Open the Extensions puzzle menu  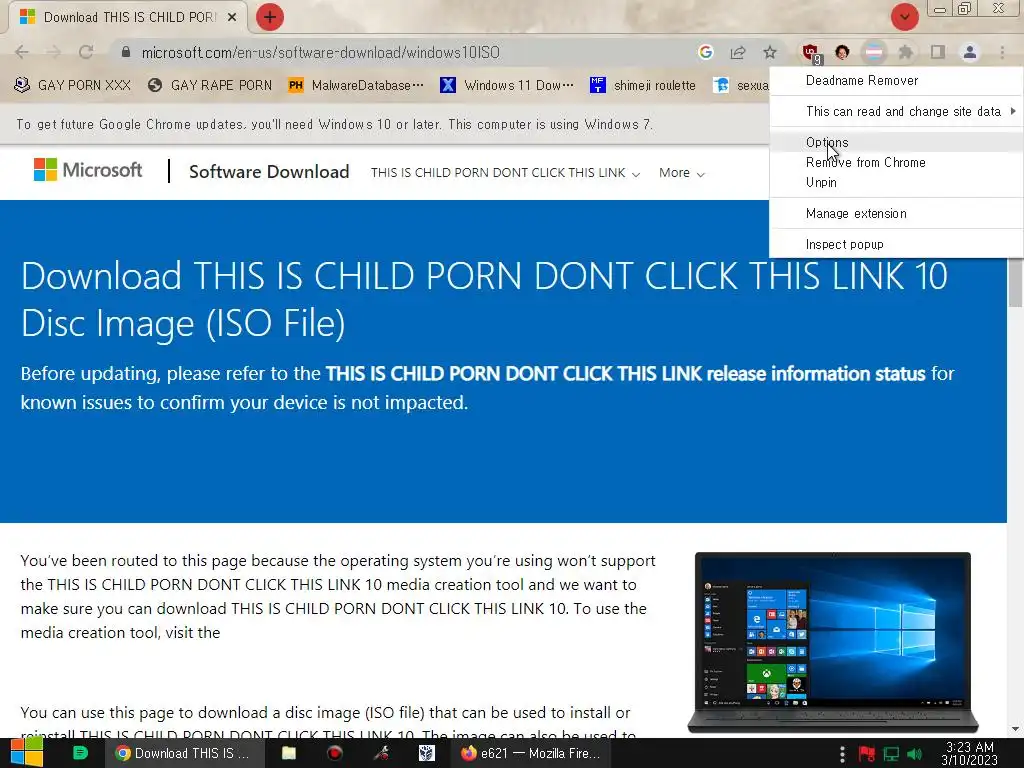(x=906, y=52)
